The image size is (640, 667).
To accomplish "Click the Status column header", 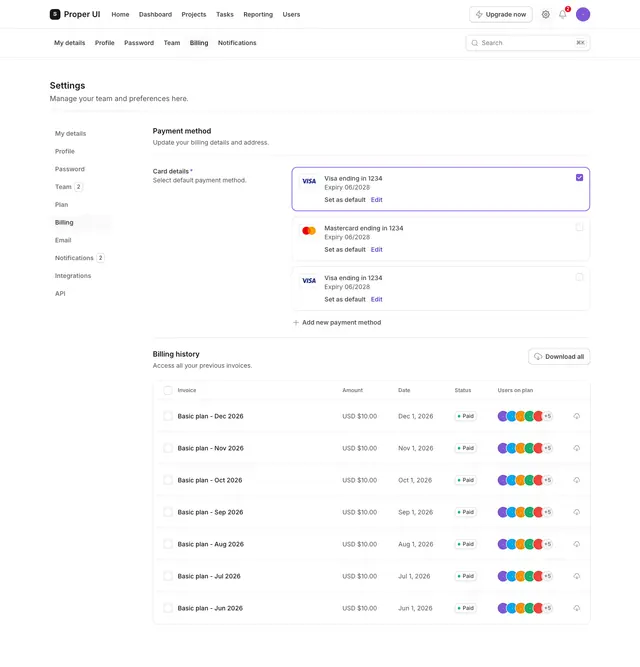I will pyautogui.click(x=463, y=390).
